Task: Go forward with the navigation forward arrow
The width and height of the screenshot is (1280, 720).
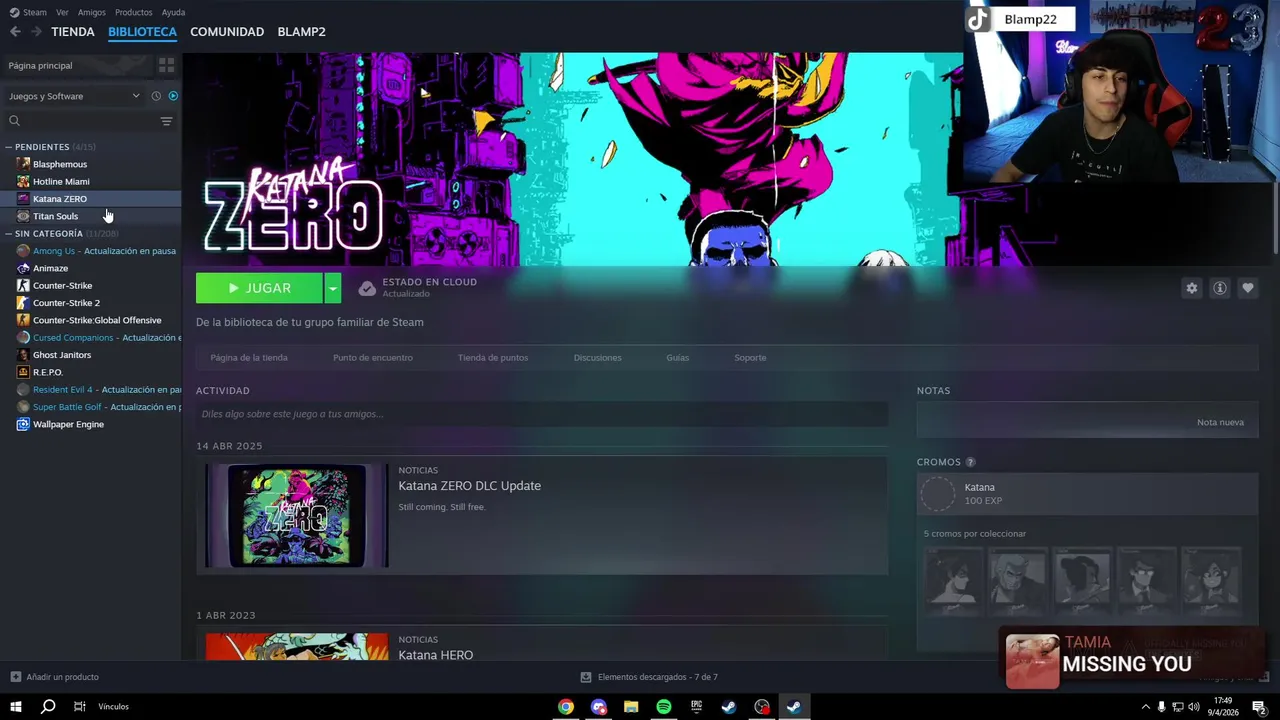Action: 36,32
